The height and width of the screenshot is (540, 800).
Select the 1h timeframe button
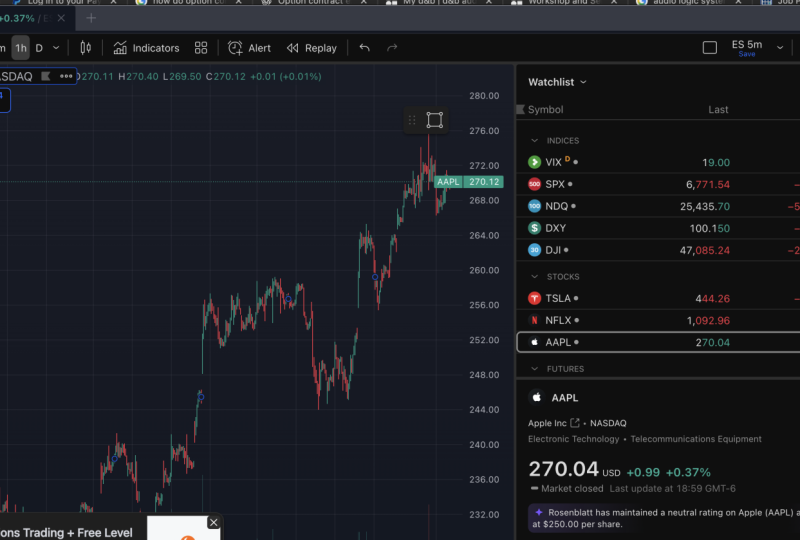(x=20, y=48)
